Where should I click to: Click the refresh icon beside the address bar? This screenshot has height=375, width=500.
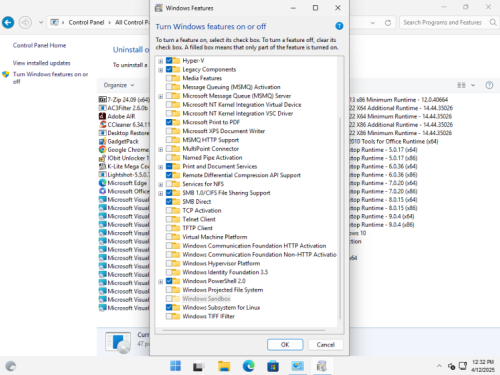click(x=388, y=23)
